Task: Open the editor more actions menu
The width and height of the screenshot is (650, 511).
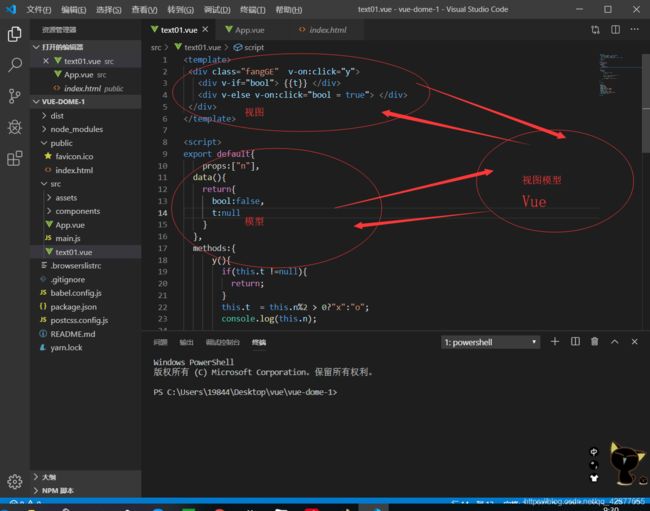Action: point(634,29)
